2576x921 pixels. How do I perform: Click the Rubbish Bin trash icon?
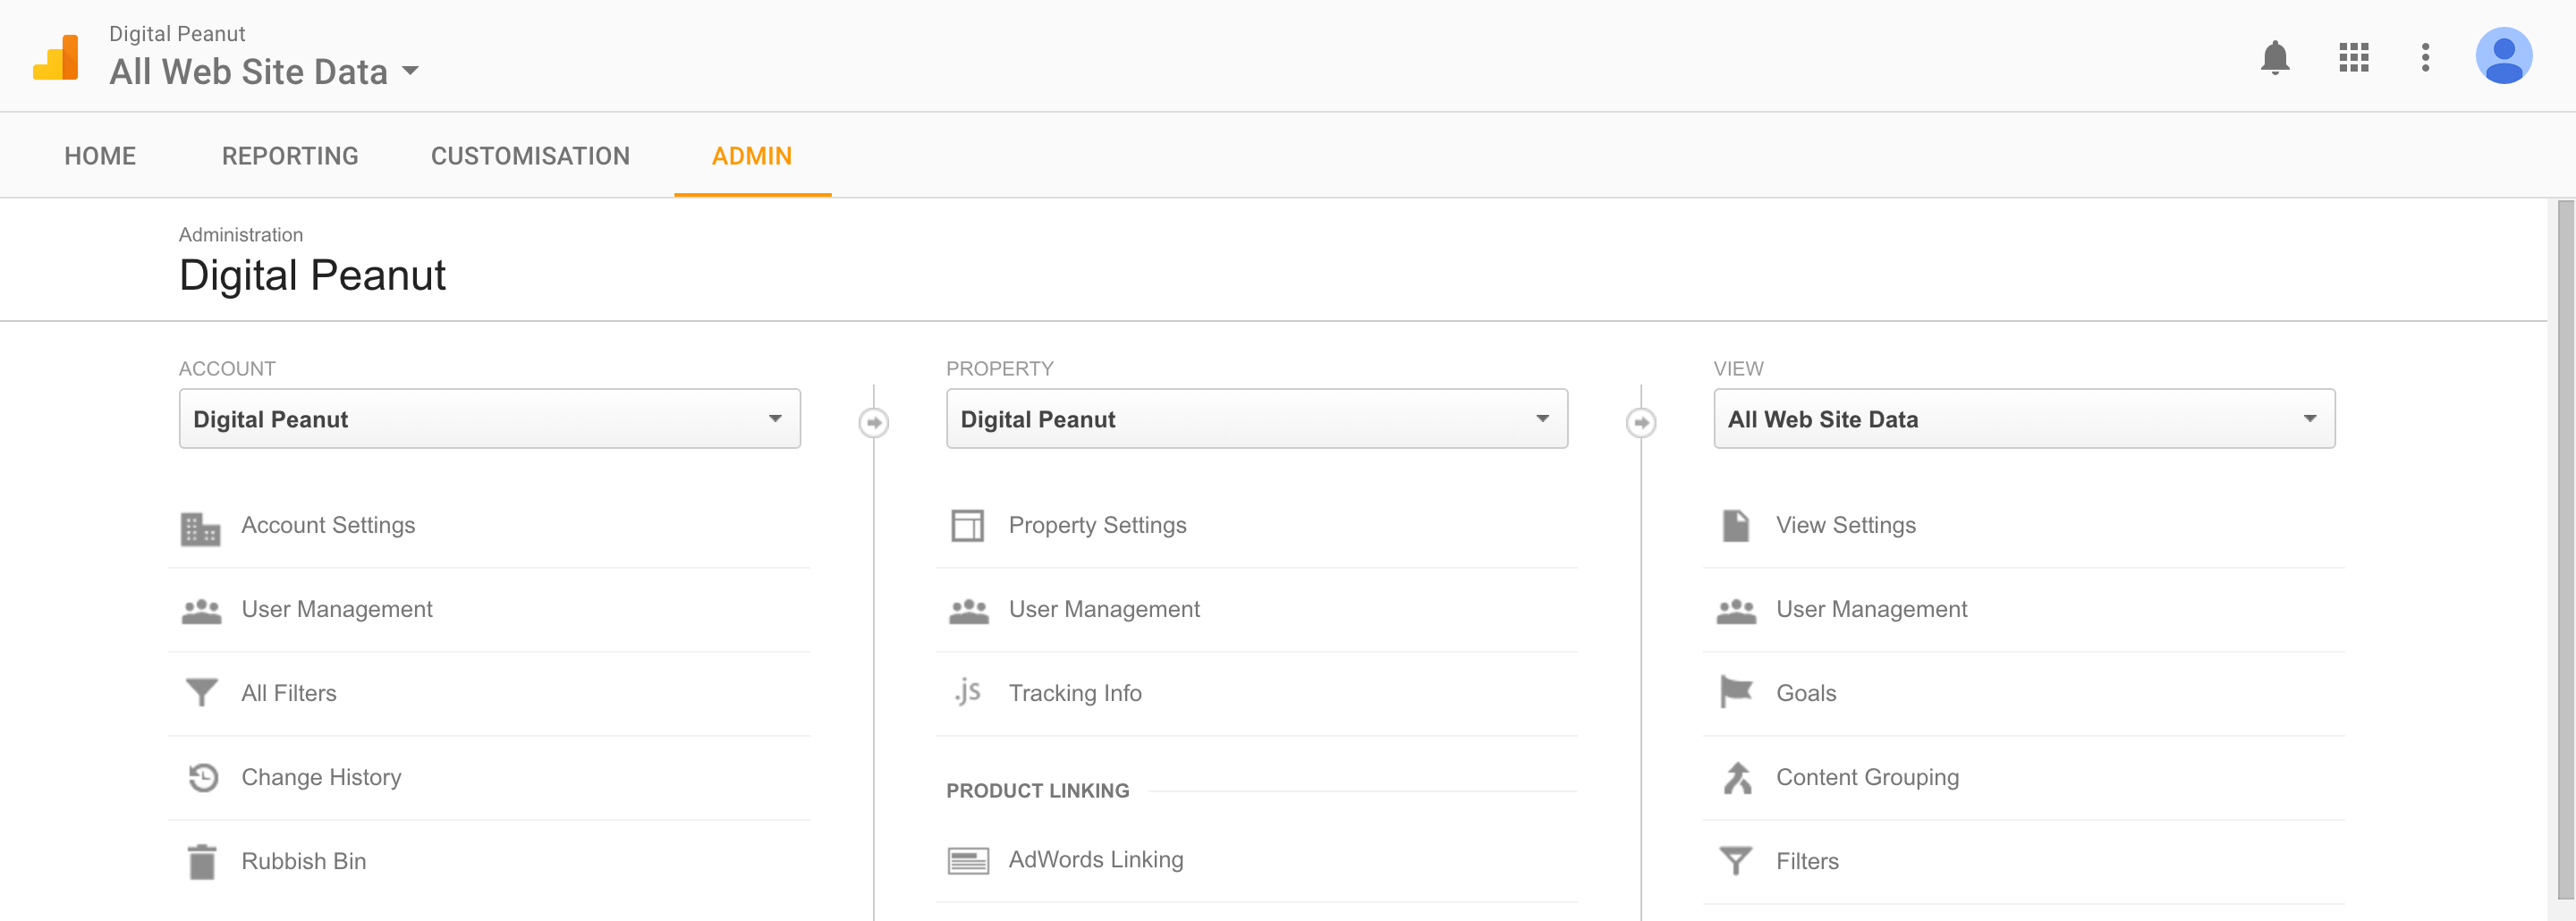click(202, 861)
